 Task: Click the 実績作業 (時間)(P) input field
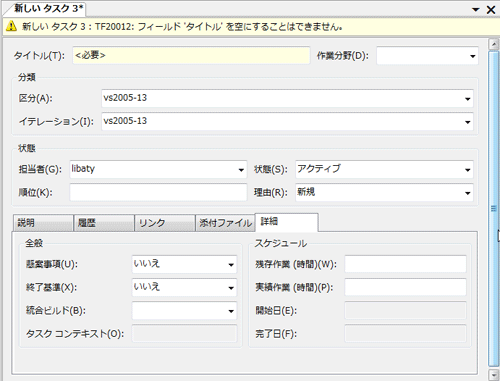click(405, 287)
